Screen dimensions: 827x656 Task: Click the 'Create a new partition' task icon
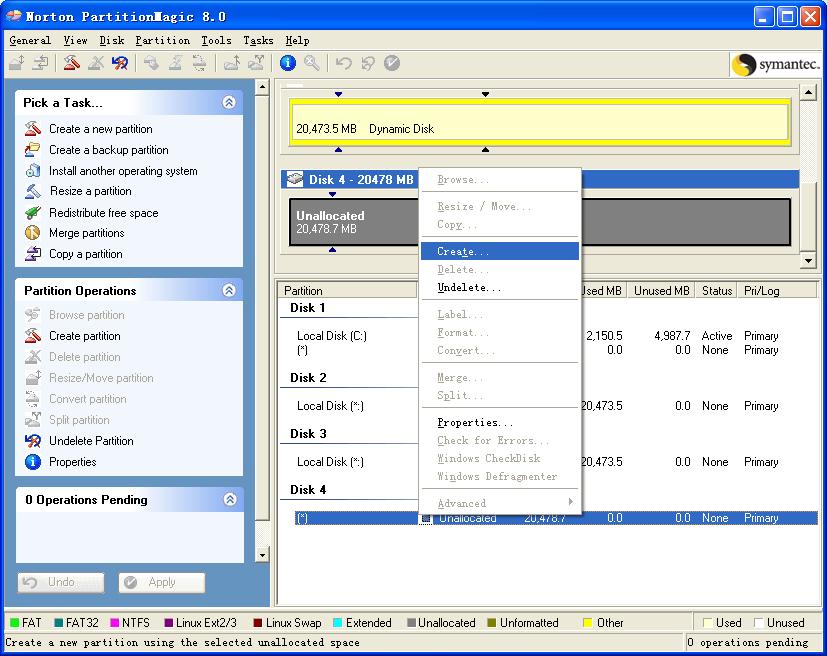pyautogui.click(x=32, y=129)
